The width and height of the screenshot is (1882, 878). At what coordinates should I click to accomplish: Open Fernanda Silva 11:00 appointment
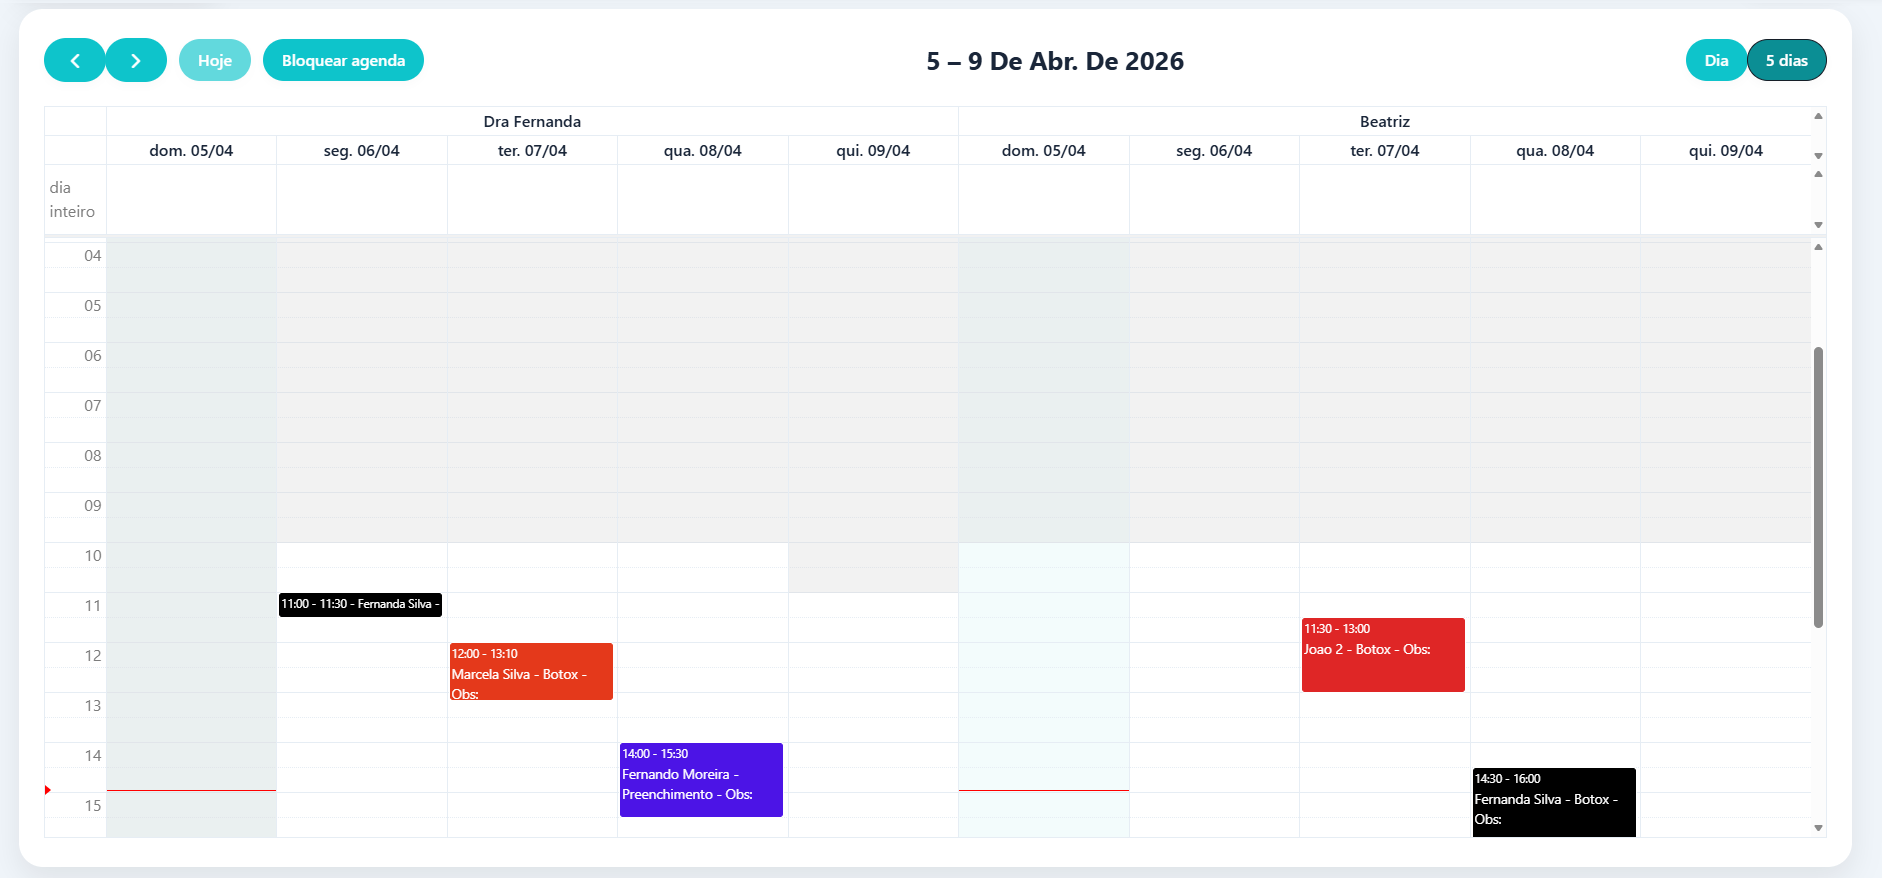point(360,605)
